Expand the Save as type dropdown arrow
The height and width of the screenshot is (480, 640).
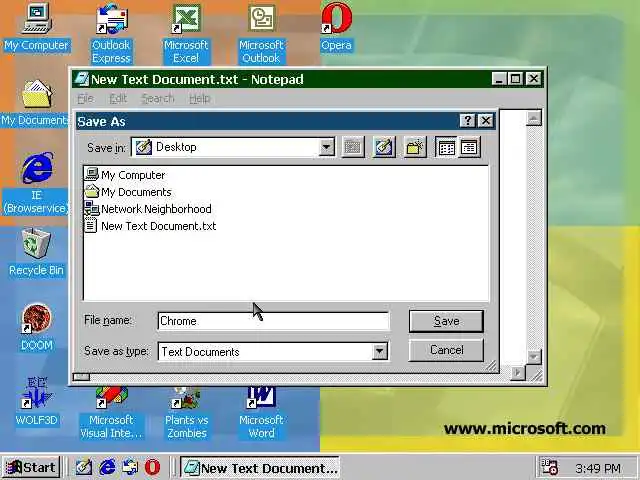pyautogui.click(x=380, y=351)
